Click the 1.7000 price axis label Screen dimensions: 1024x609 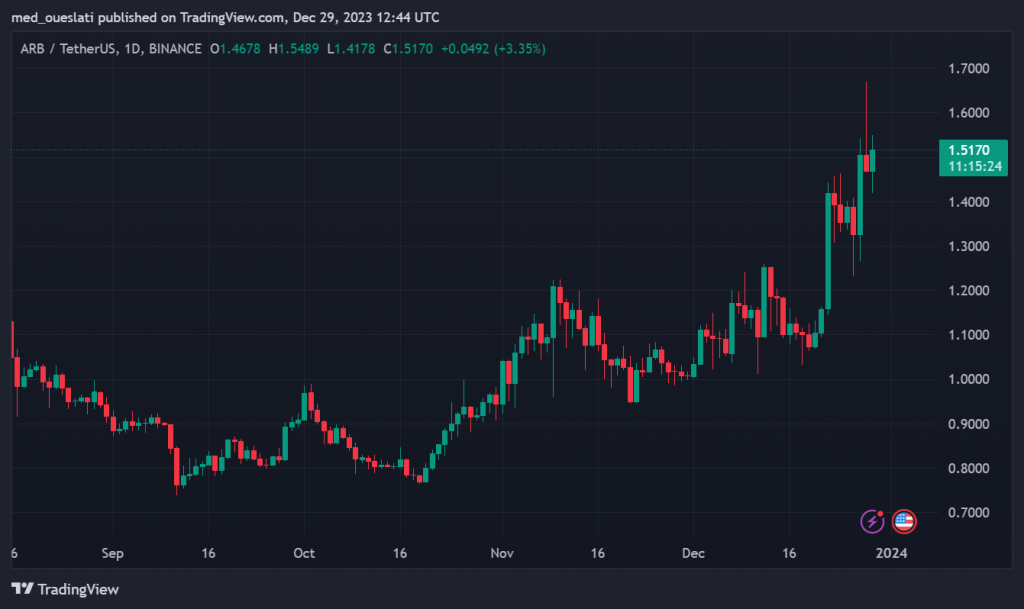click(968, 68)
